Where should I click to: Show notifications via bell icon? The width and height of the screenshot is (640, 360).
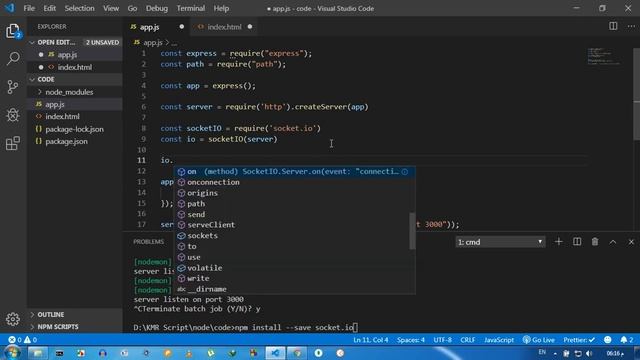tap(627, 340)
